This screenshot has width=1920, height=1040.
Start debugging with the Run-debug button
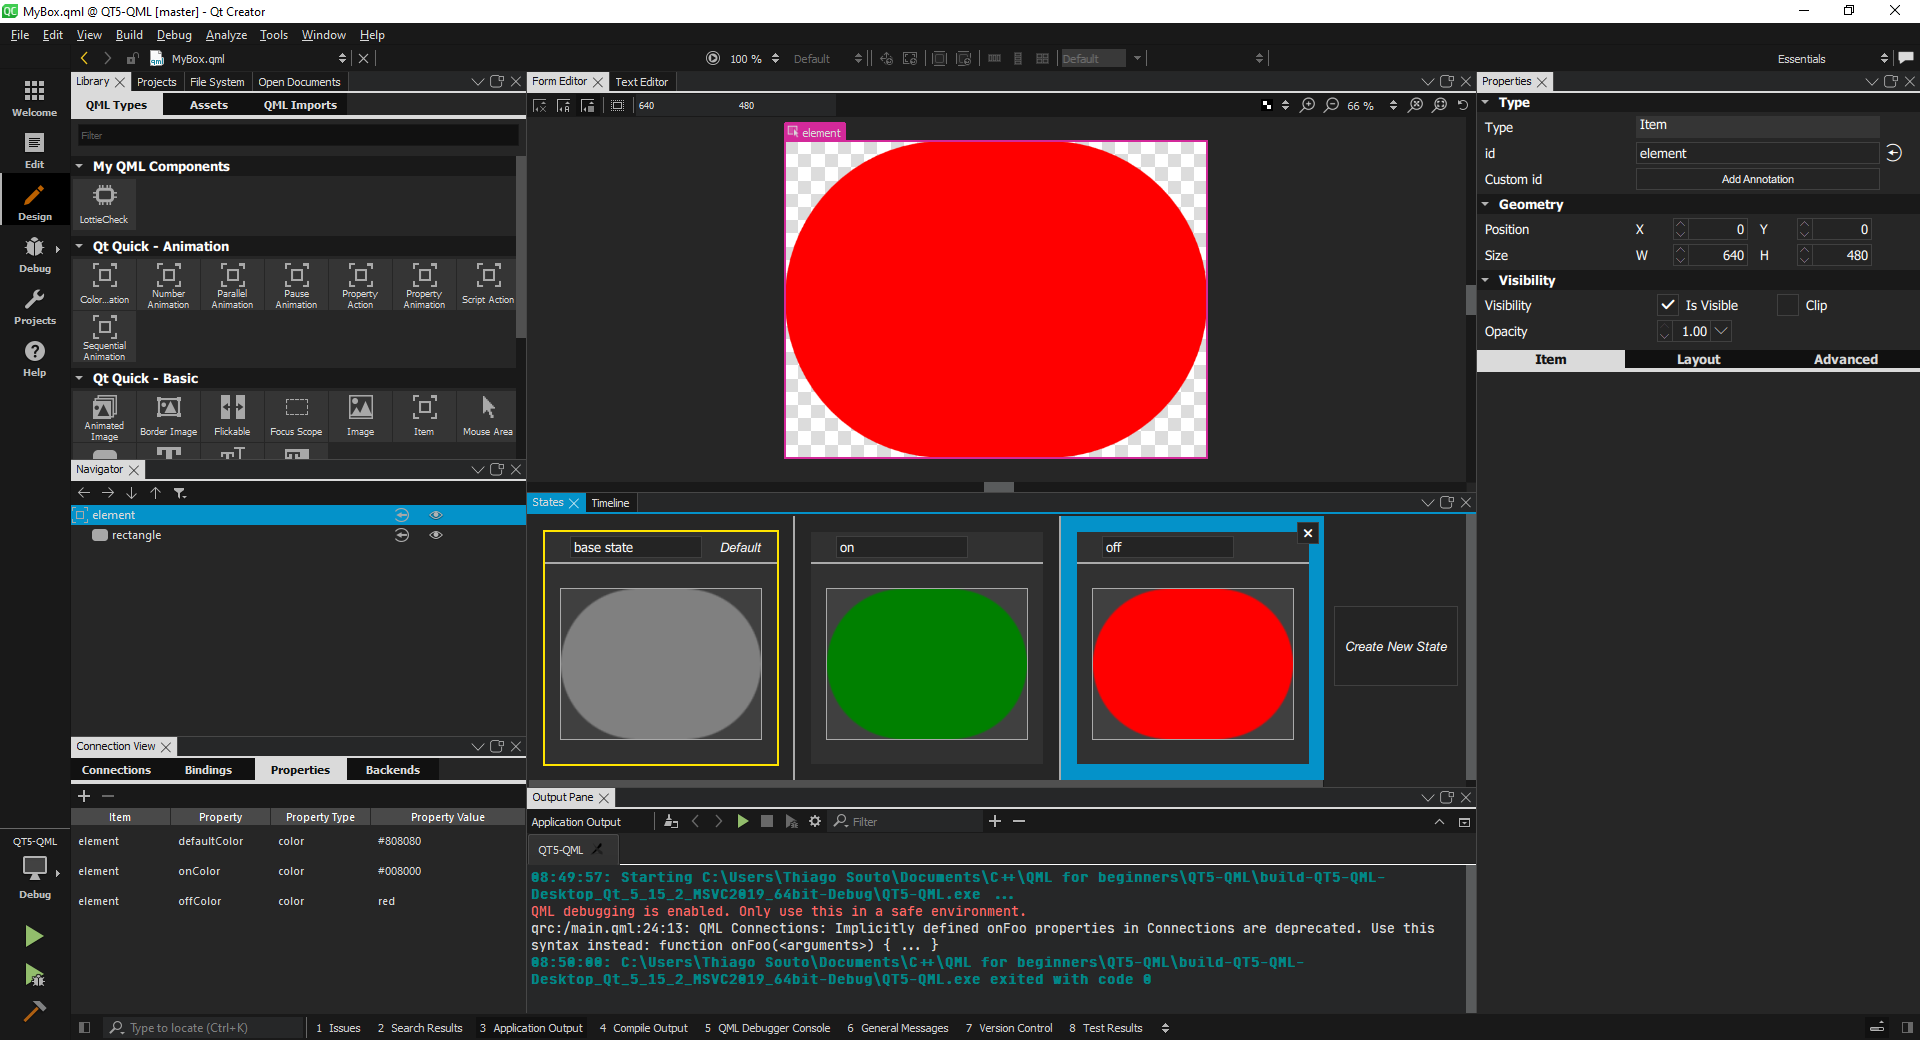(34, 975)
